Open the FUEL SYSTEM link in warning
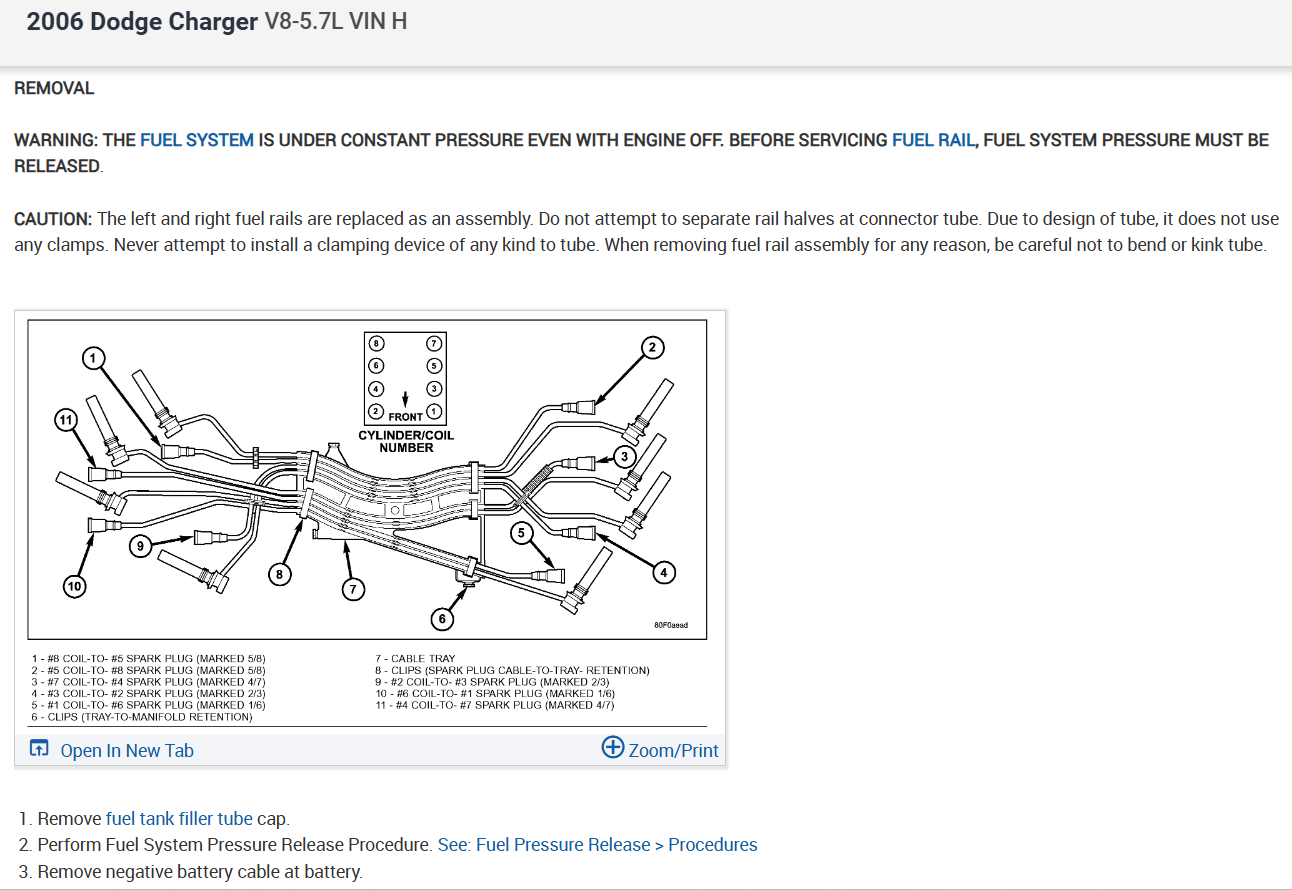Screen dimensions: 1292x890 pyautogui.click(x=197, y=140)
